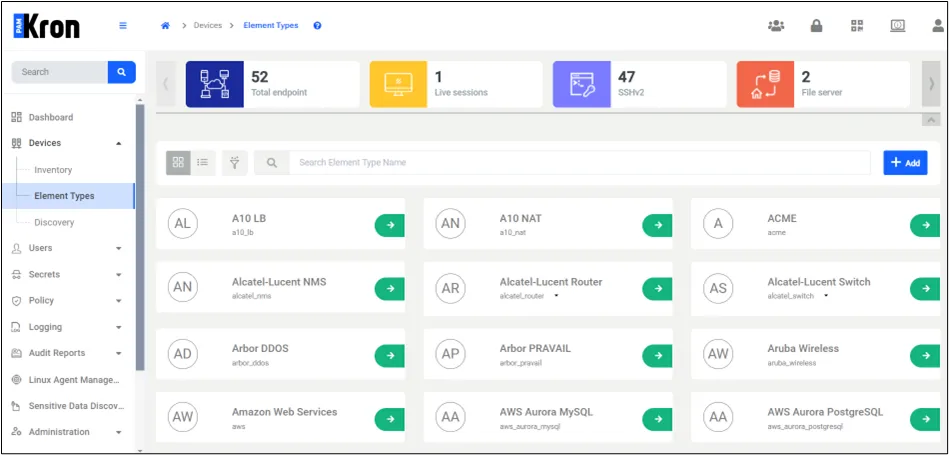949x455 pixels.
Task: Click the Total endpoint network icon
Action: [x=215, y=84]
